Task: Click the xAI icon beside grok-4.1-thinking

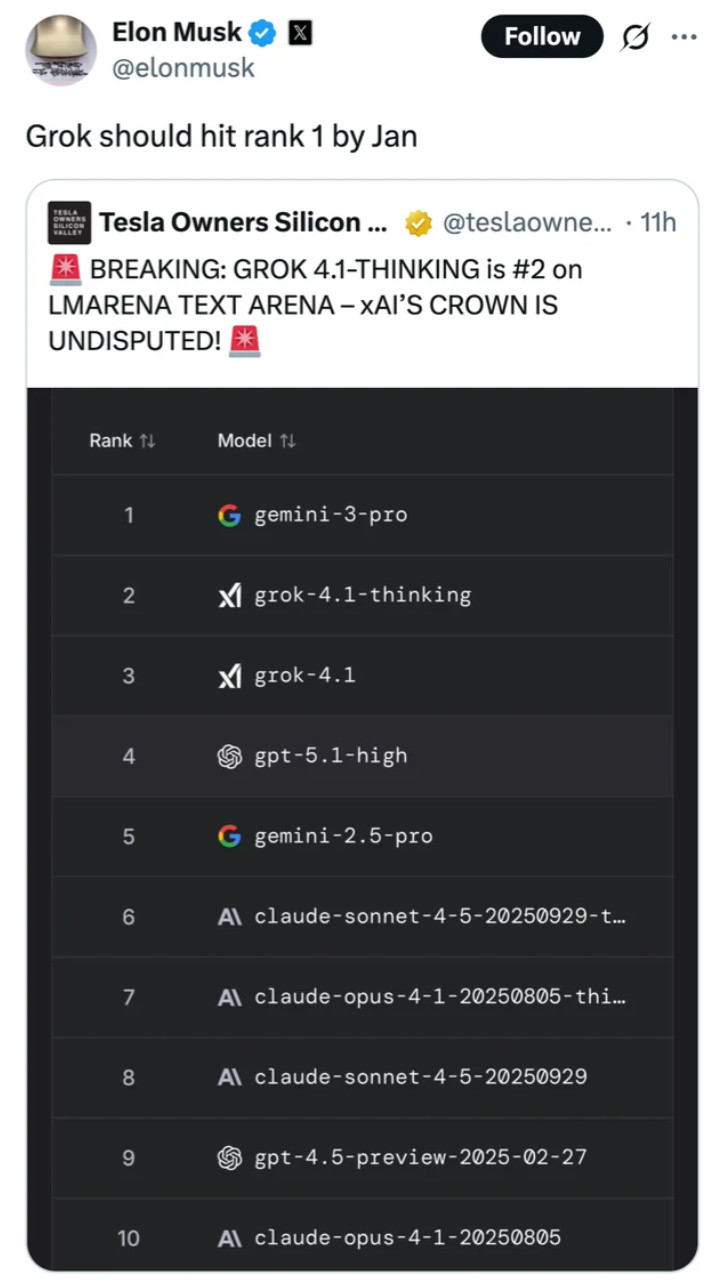Action: click(x=229, y=596)
